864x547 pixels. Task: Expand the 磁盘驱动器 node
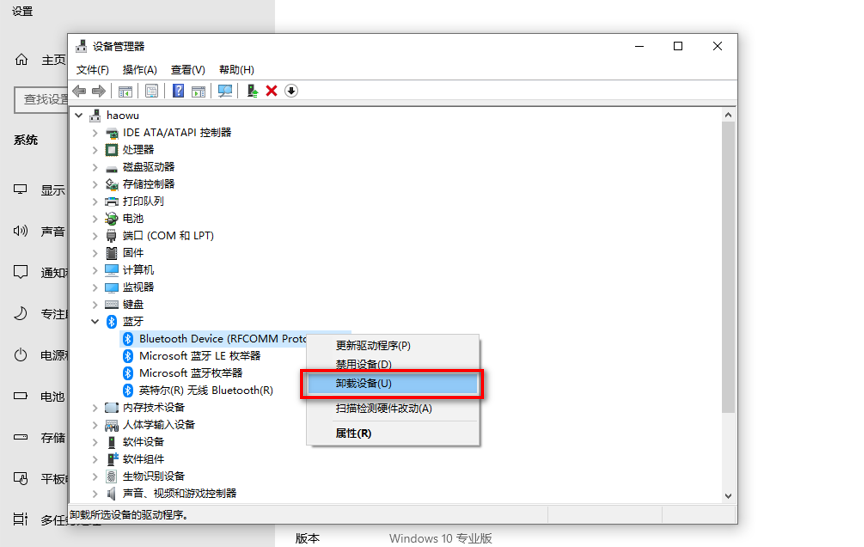coord(95,167)
